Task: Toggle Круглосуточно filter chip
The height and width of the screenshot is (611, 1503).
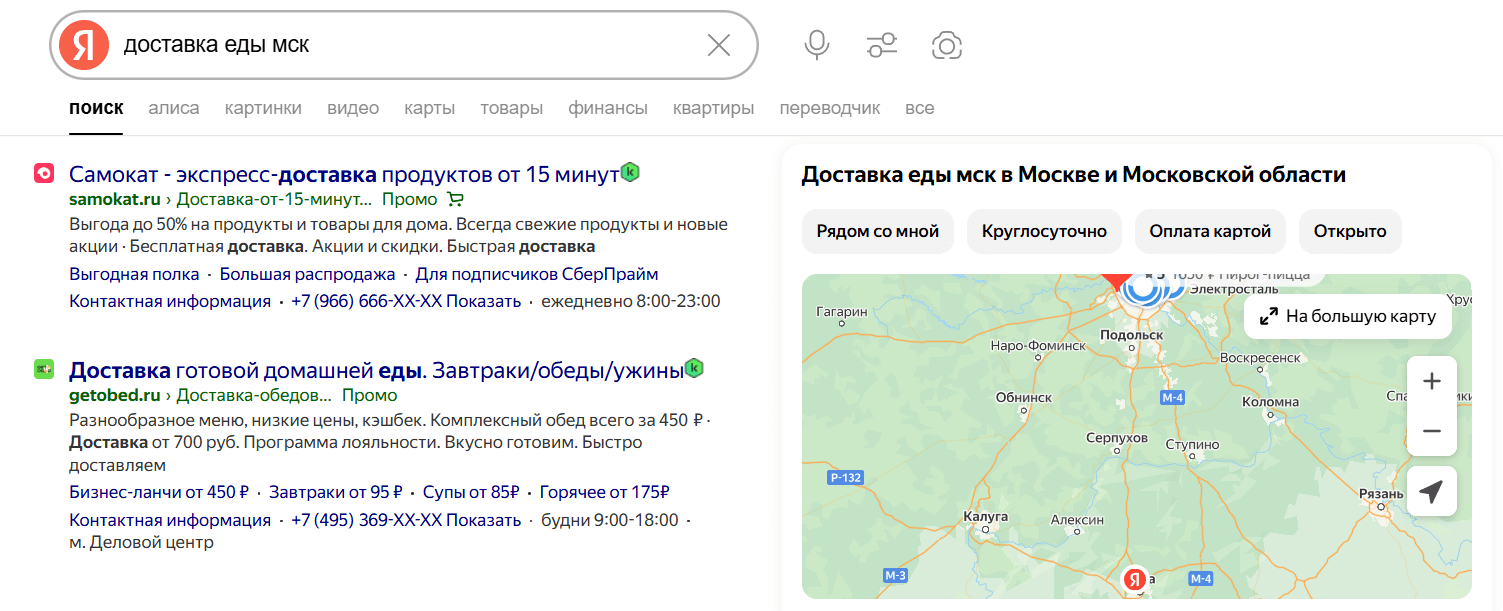Action: (x=1044, y=231)
